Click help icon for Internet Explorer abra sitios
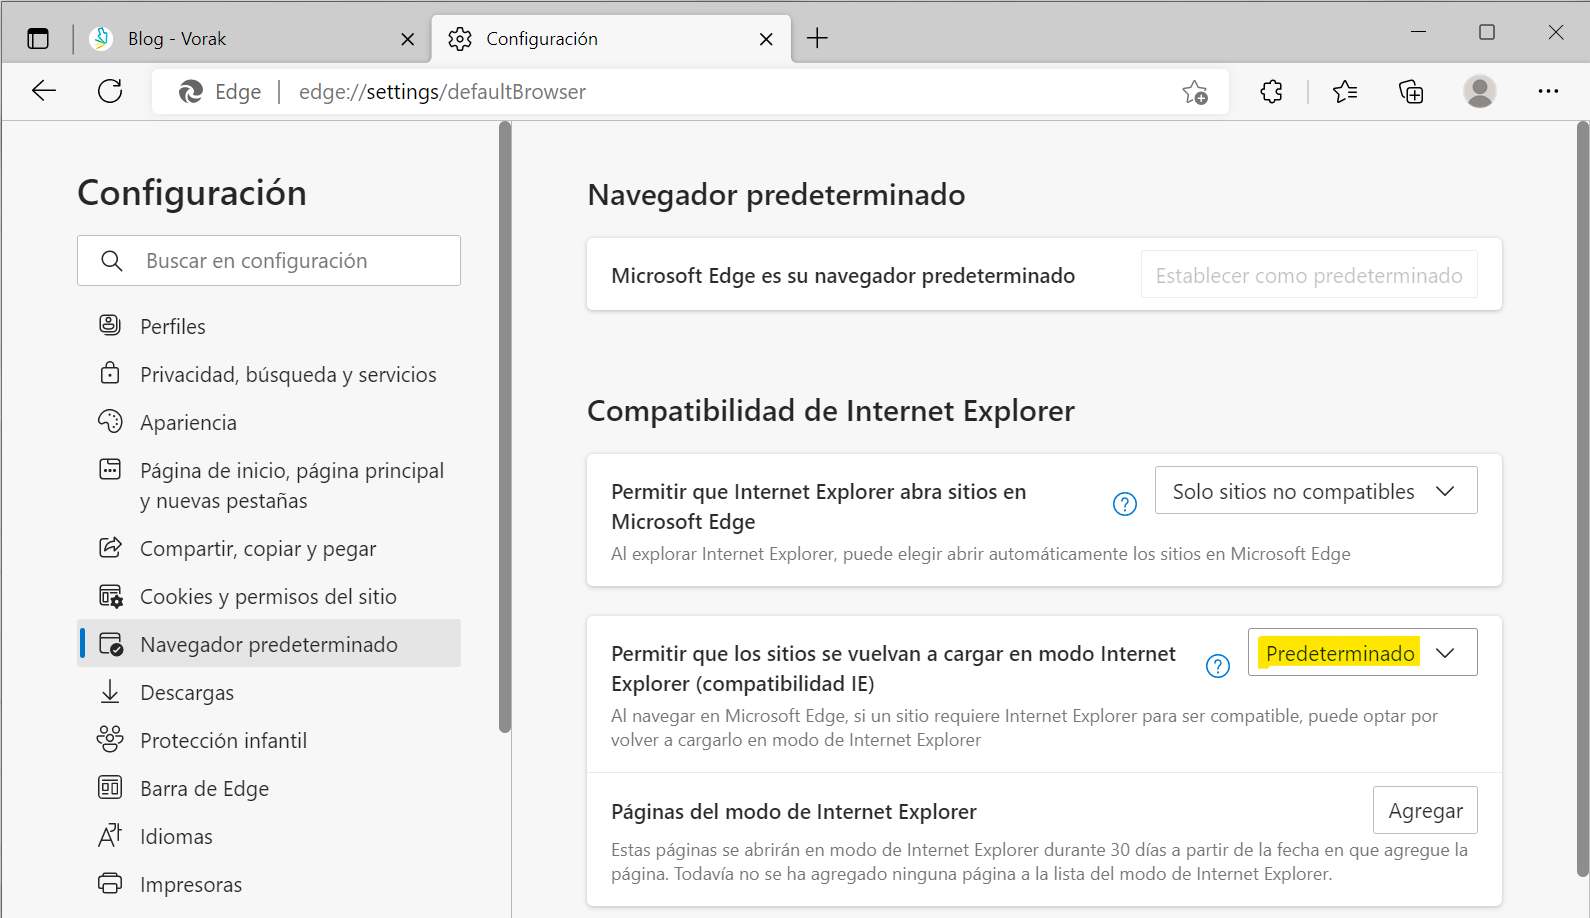 click(1125, 504)
